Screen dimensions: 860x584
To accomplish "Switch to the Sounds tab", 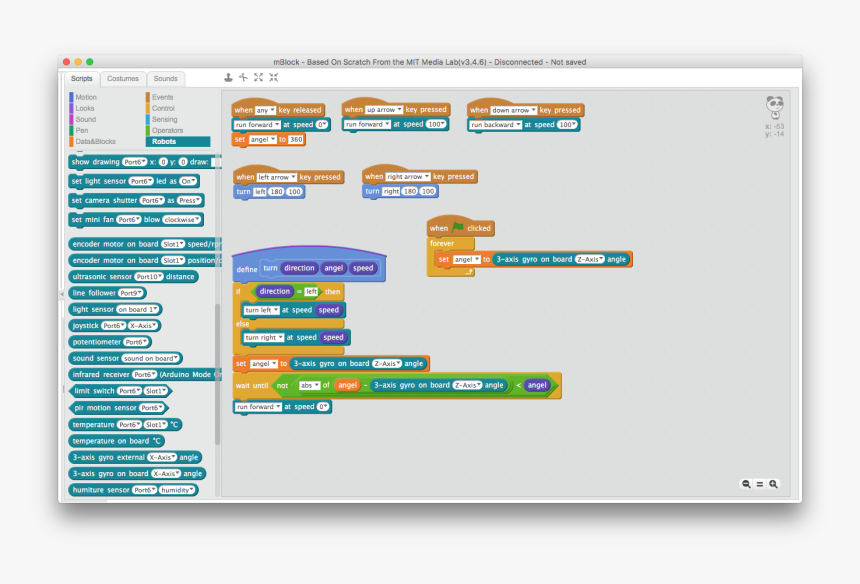I will [165, 79].
